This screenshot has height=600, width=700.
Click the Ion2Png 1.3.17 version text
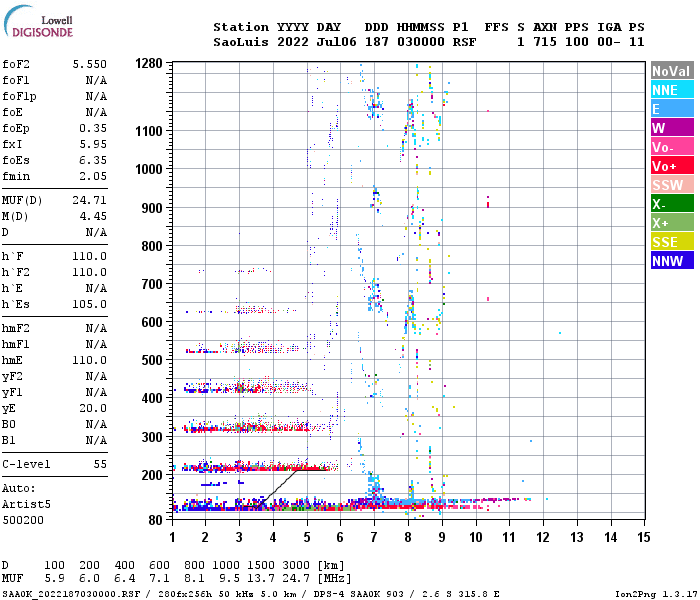[x=656, y=594]
